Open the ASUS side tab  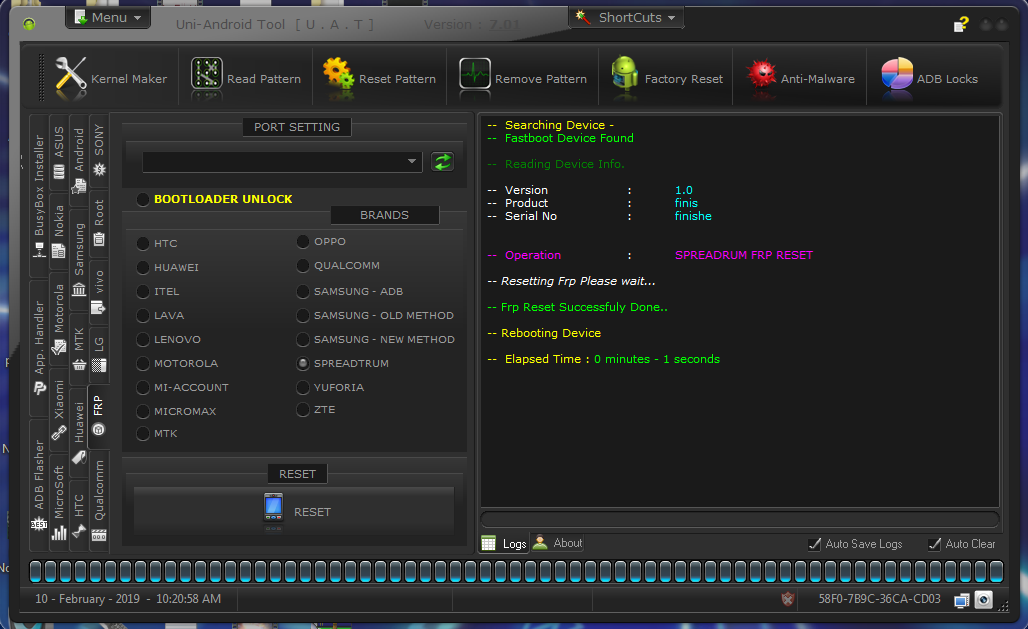(59, 152)
